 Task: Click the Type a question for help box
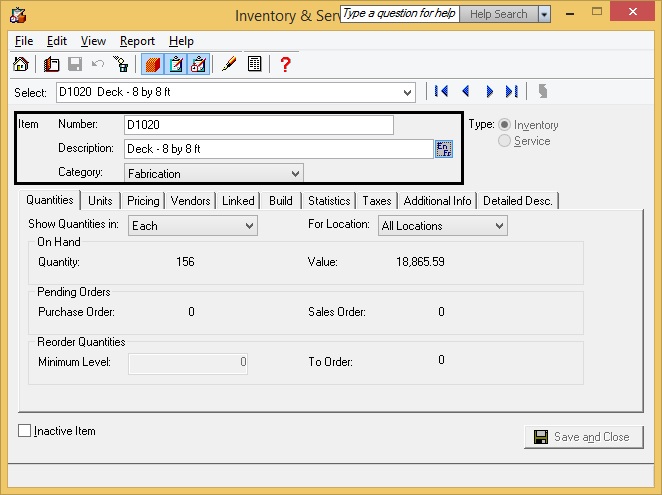[x=399, y=14]
